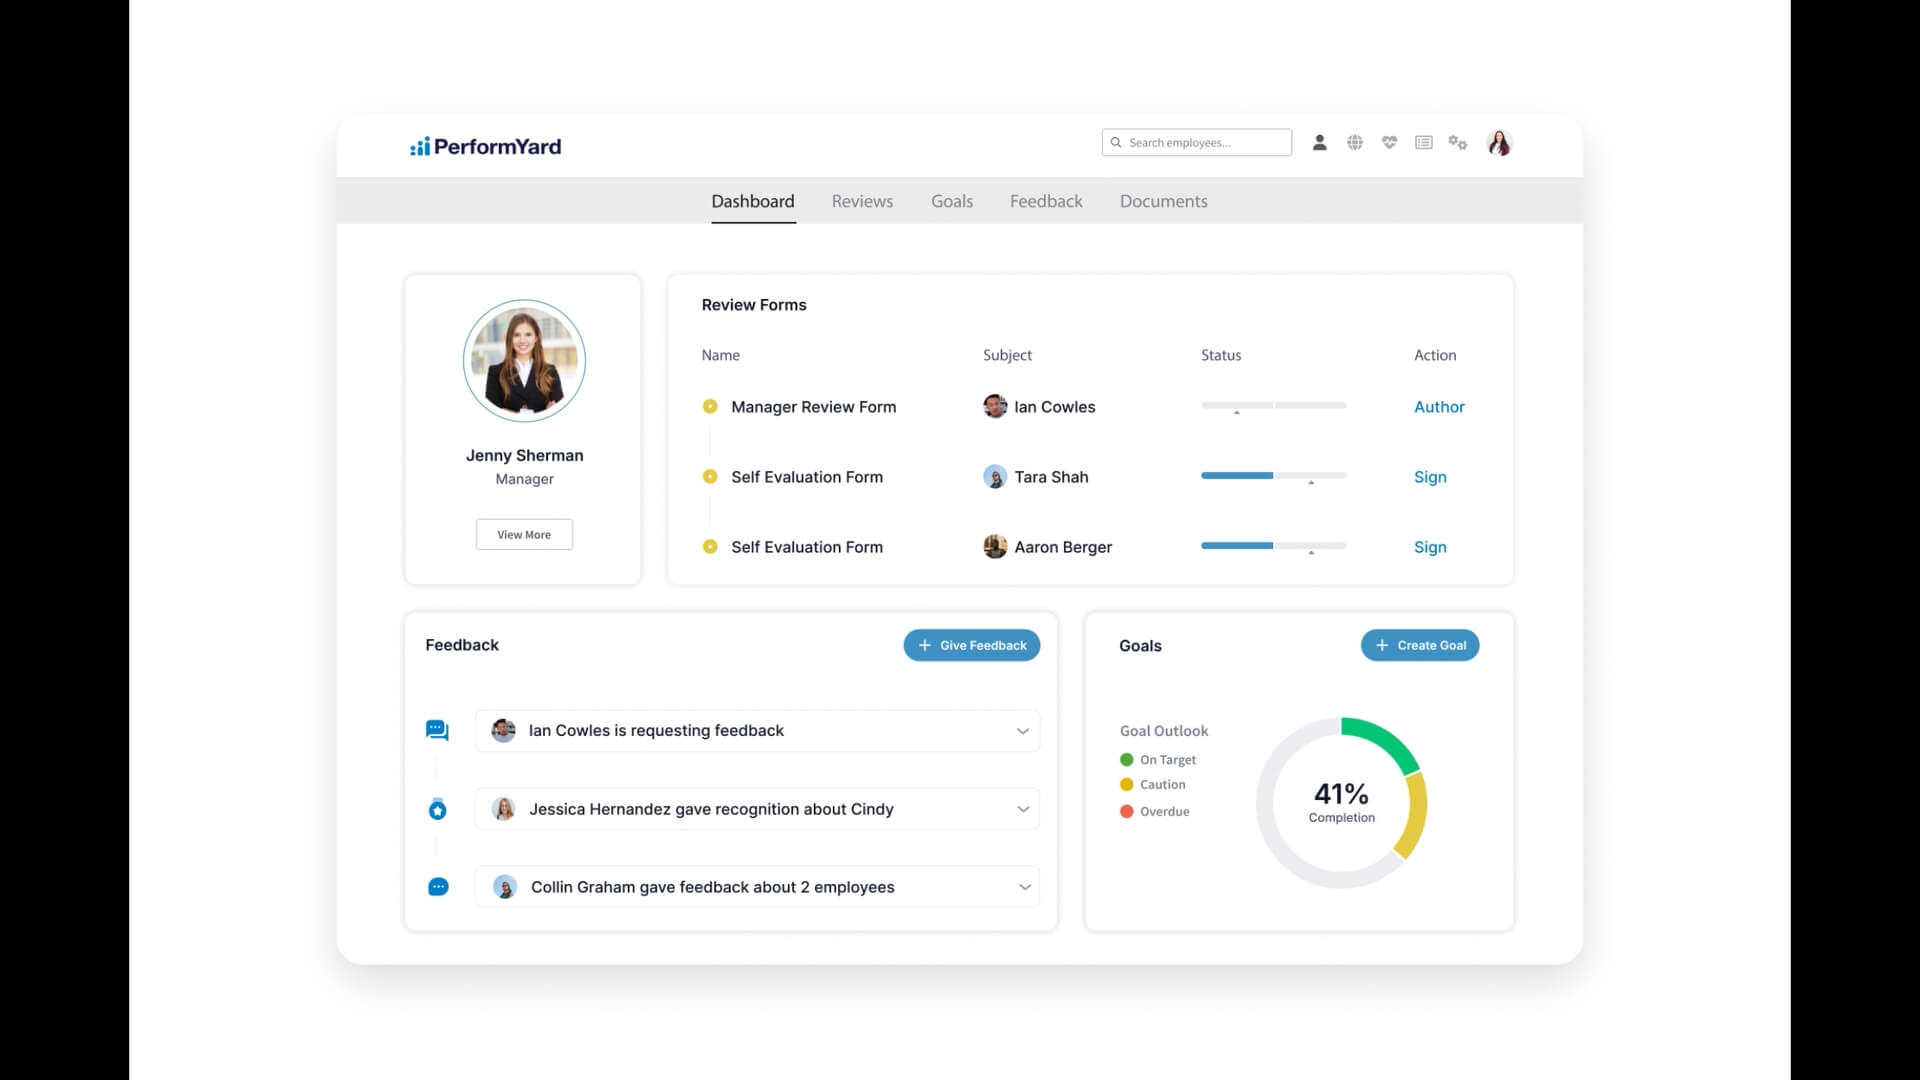
Task: Expand Jessica Hernandez recognition row
Action: point(1022,809)
